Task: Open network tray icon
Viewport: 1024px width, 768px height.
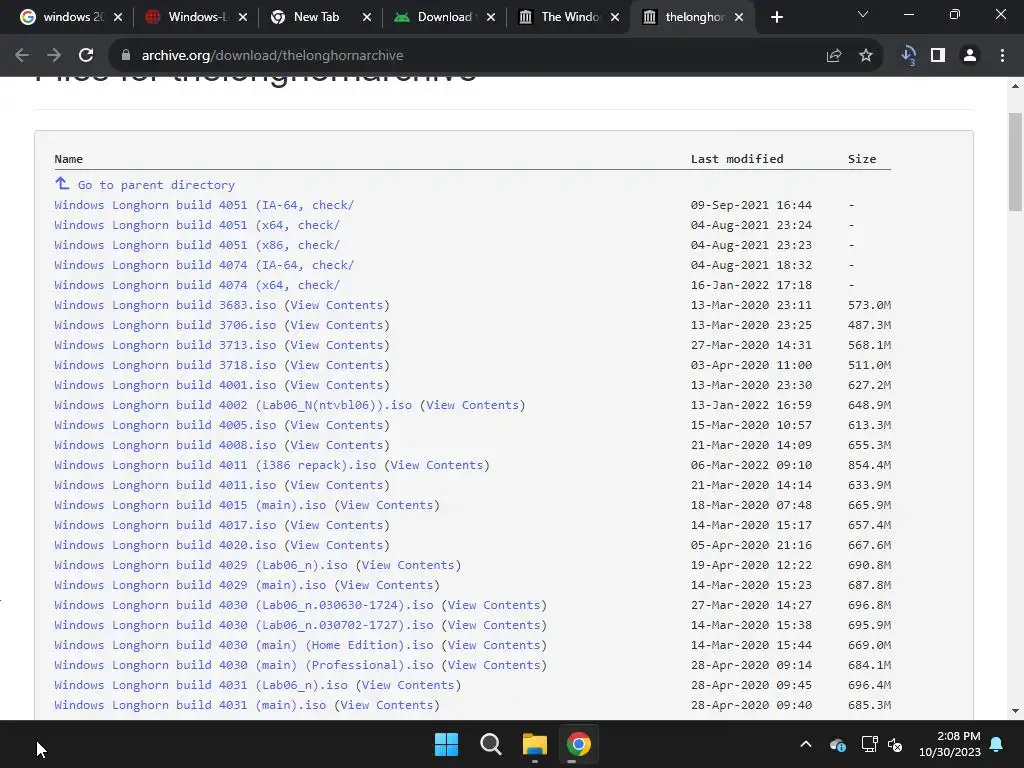Action: point(869,744)
